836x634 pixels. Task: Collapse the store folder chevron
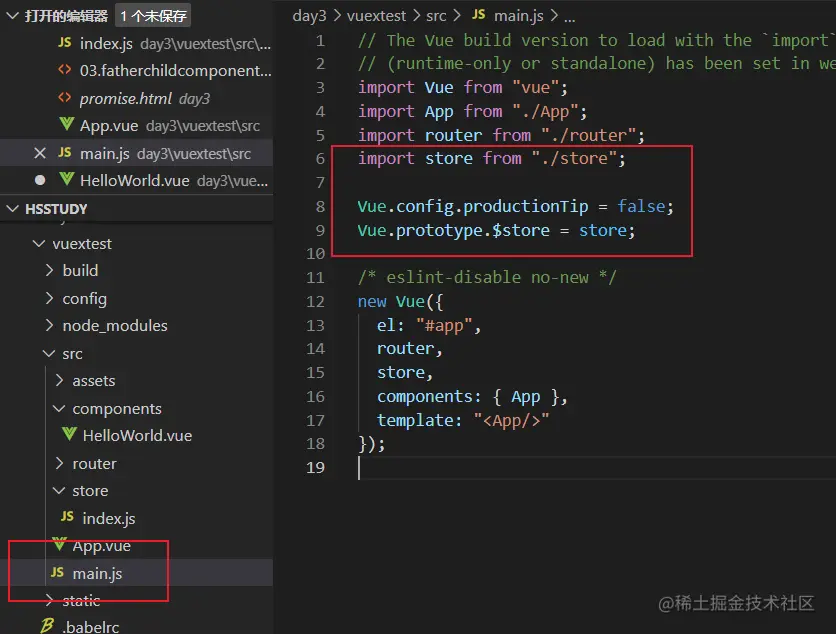click(59, 491)
